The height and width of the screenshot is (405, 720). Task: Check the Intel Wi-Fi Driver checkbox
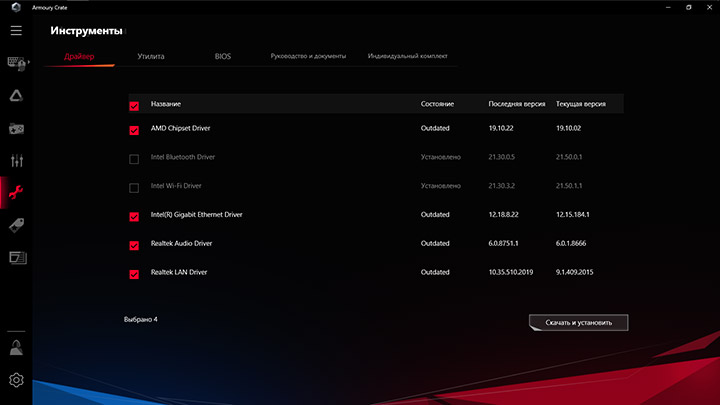click(134, 188)
